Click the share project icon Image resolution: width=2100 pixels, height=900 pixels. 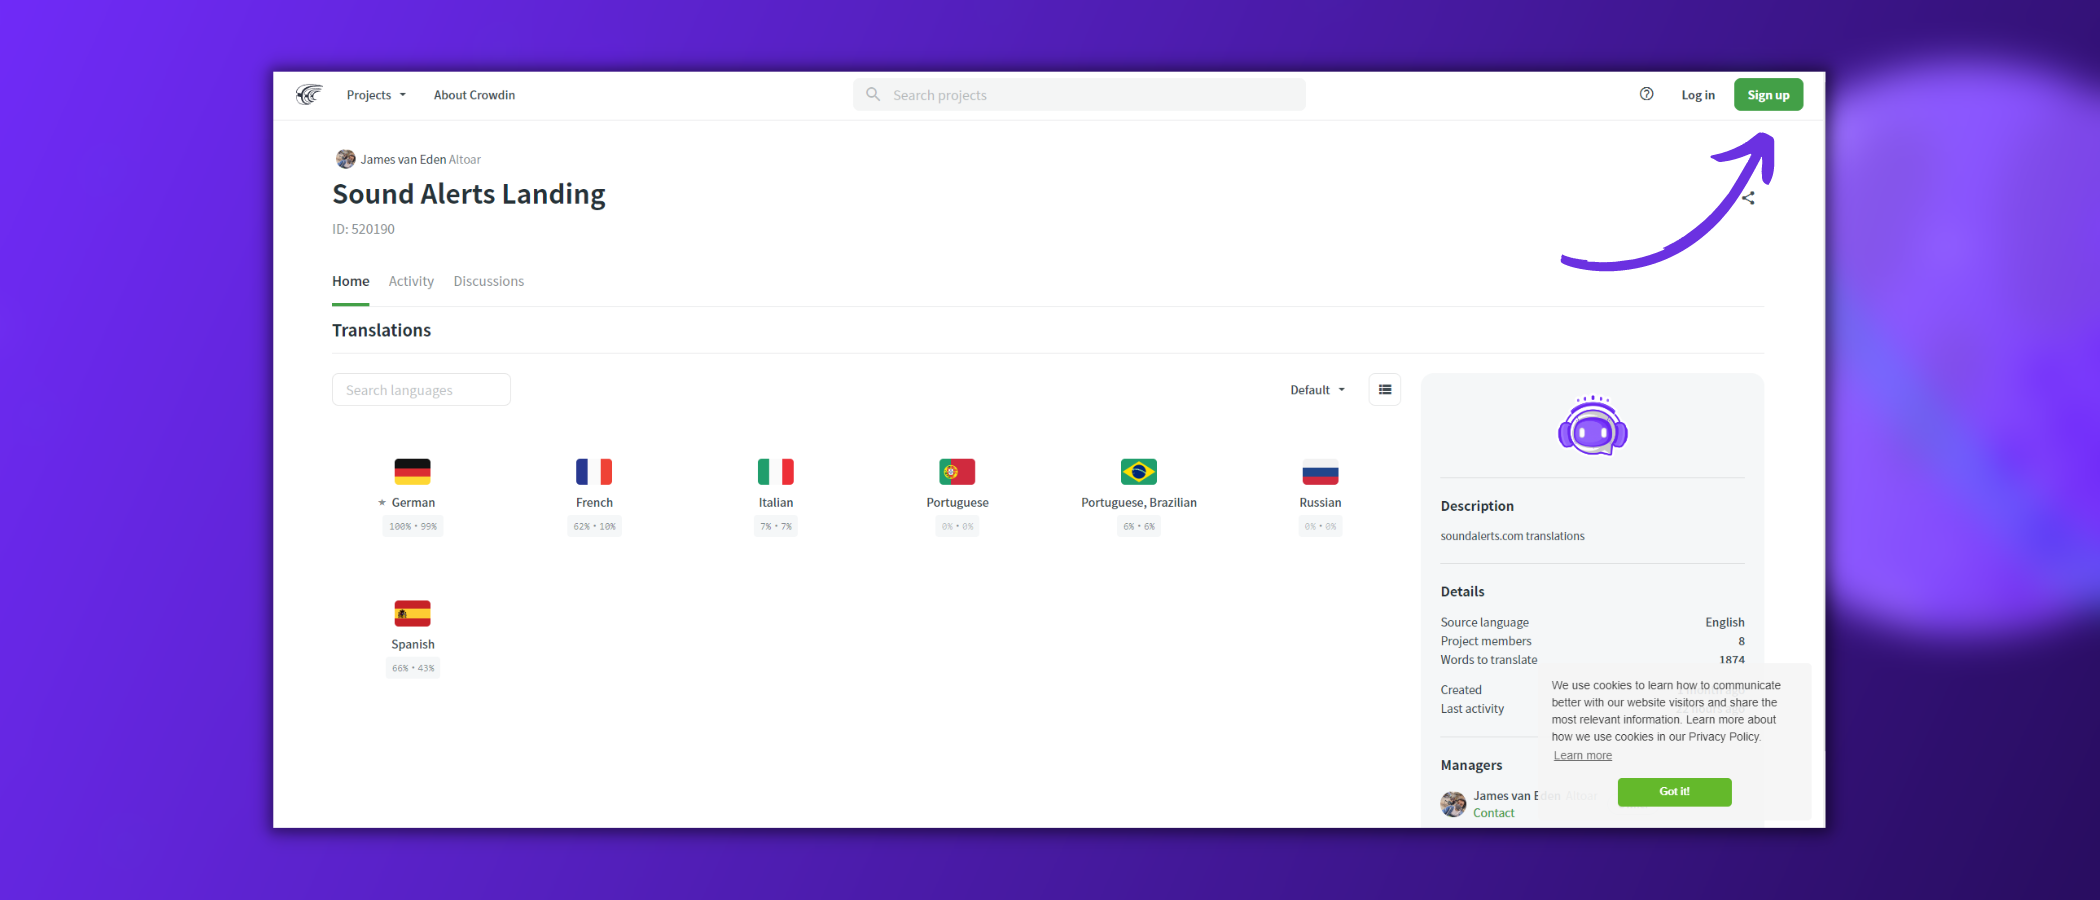1748,198
